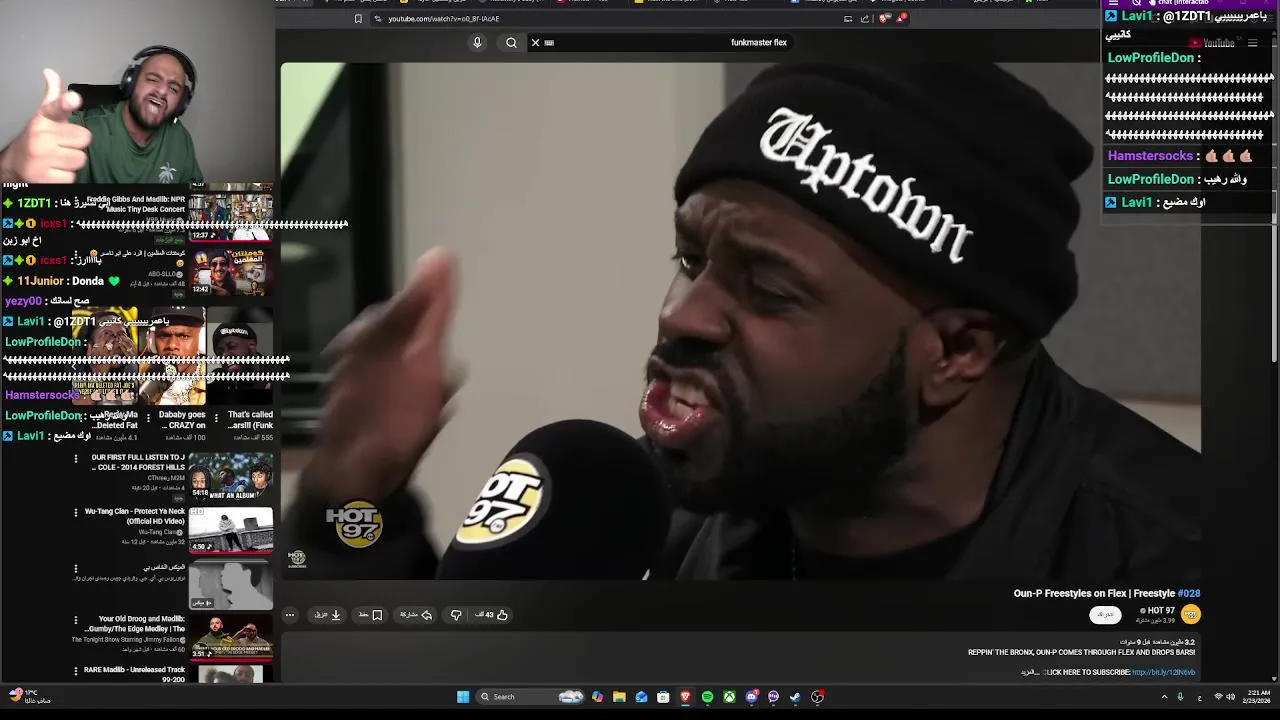Open the Spotify icon in the taskbar
This screenshot has height=720, width=1280.
707,697
